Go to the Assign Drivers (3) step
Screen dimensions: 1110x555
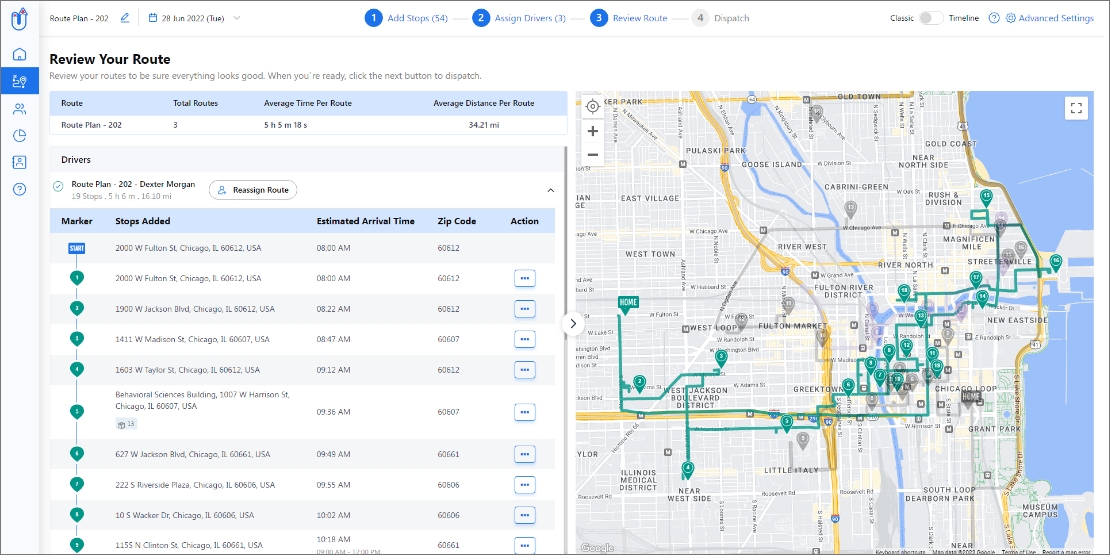(519, 18)
